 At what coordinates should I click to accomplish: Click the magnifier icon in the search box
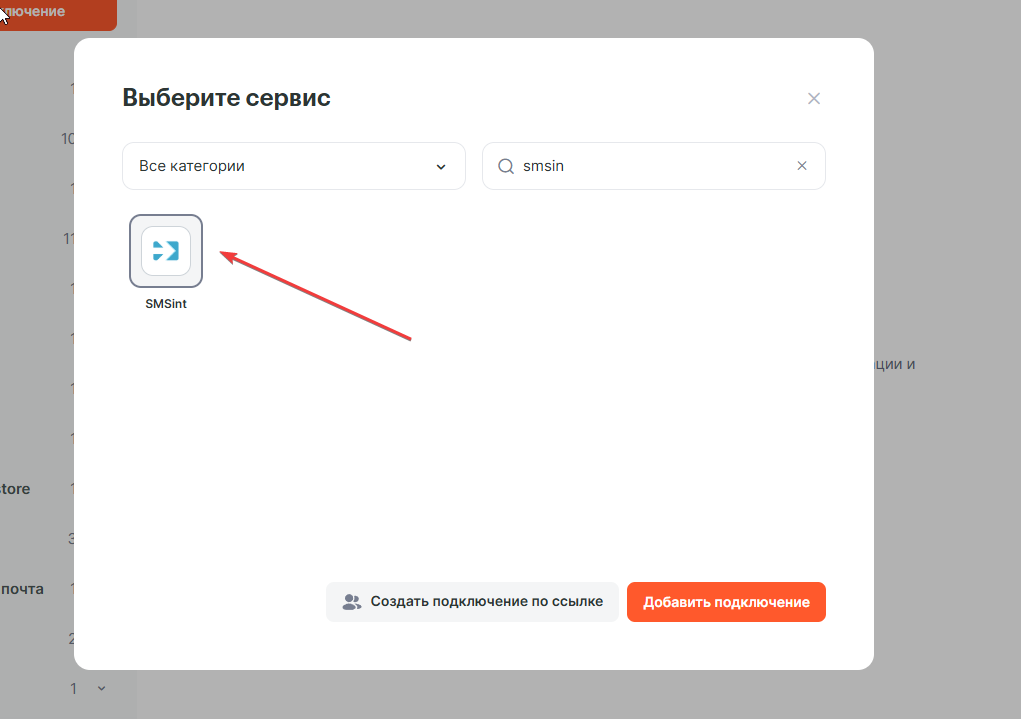click(506, 166)
